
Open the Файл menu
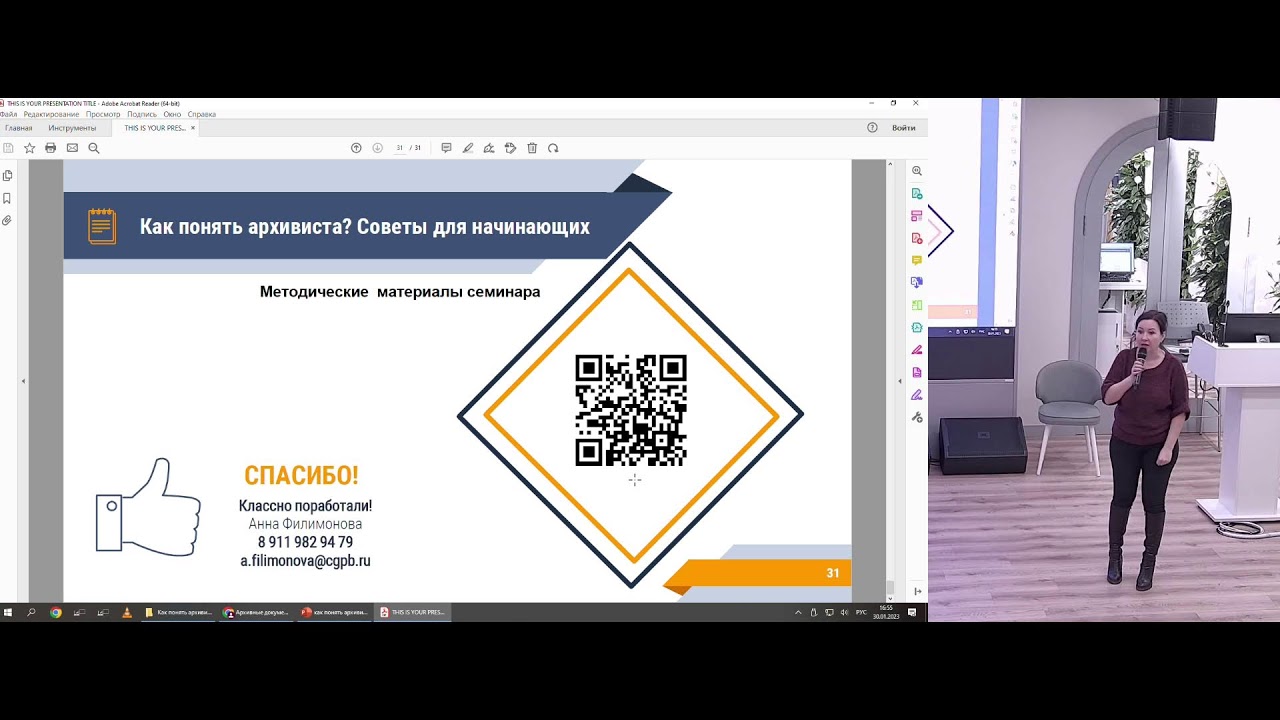(8, 114)
